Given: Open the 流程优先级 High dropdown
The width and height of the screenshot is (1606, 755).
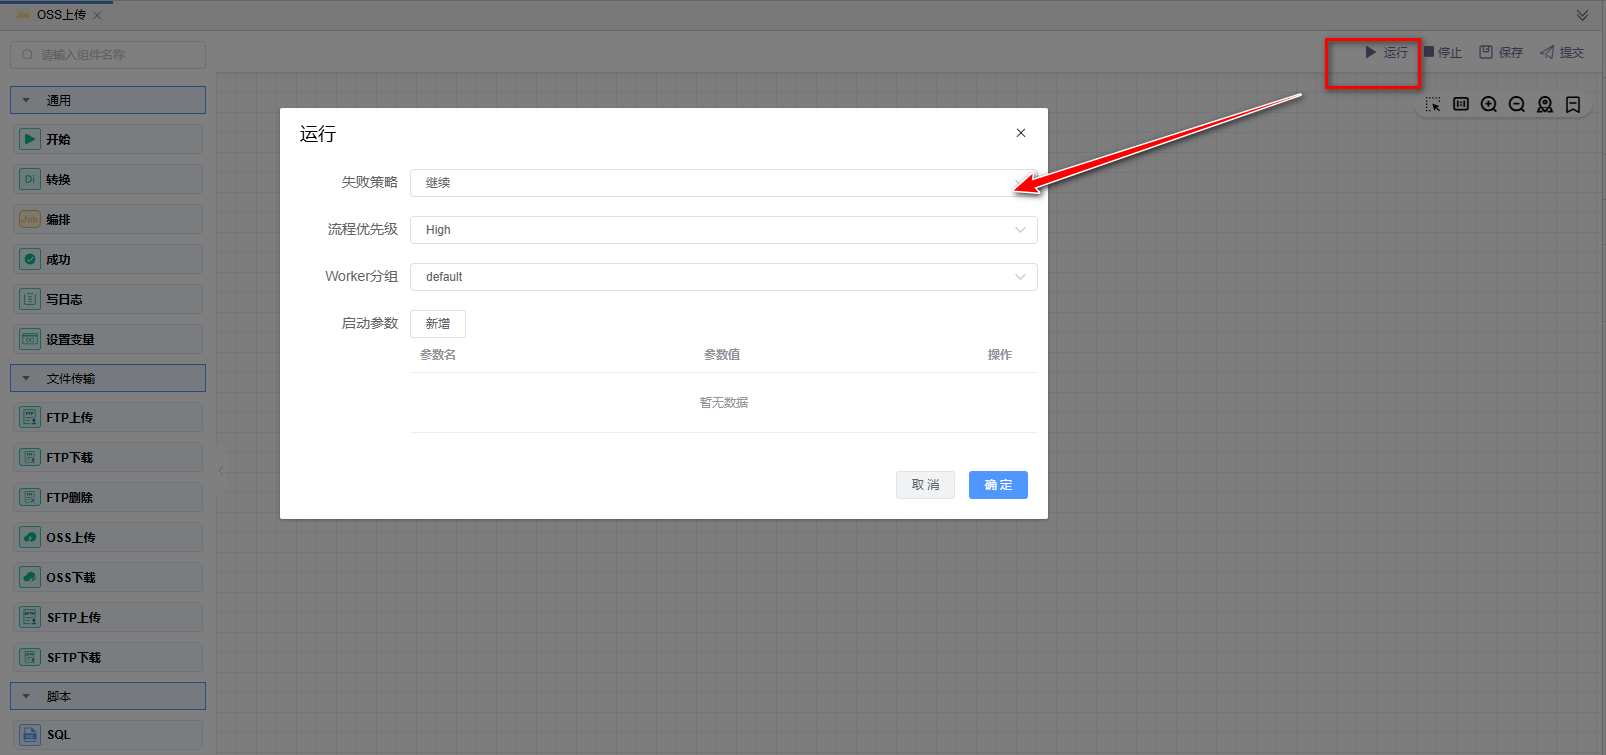Looking at the screenshot, I should 723,230.
